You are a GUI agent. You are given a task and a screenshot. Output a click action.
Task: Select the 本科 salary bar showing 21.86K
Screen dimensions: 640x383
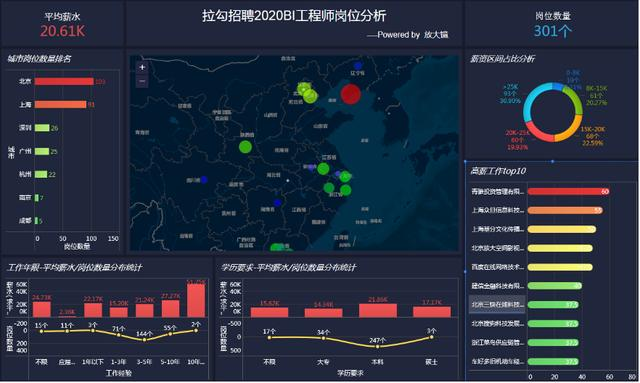(378, 310)
